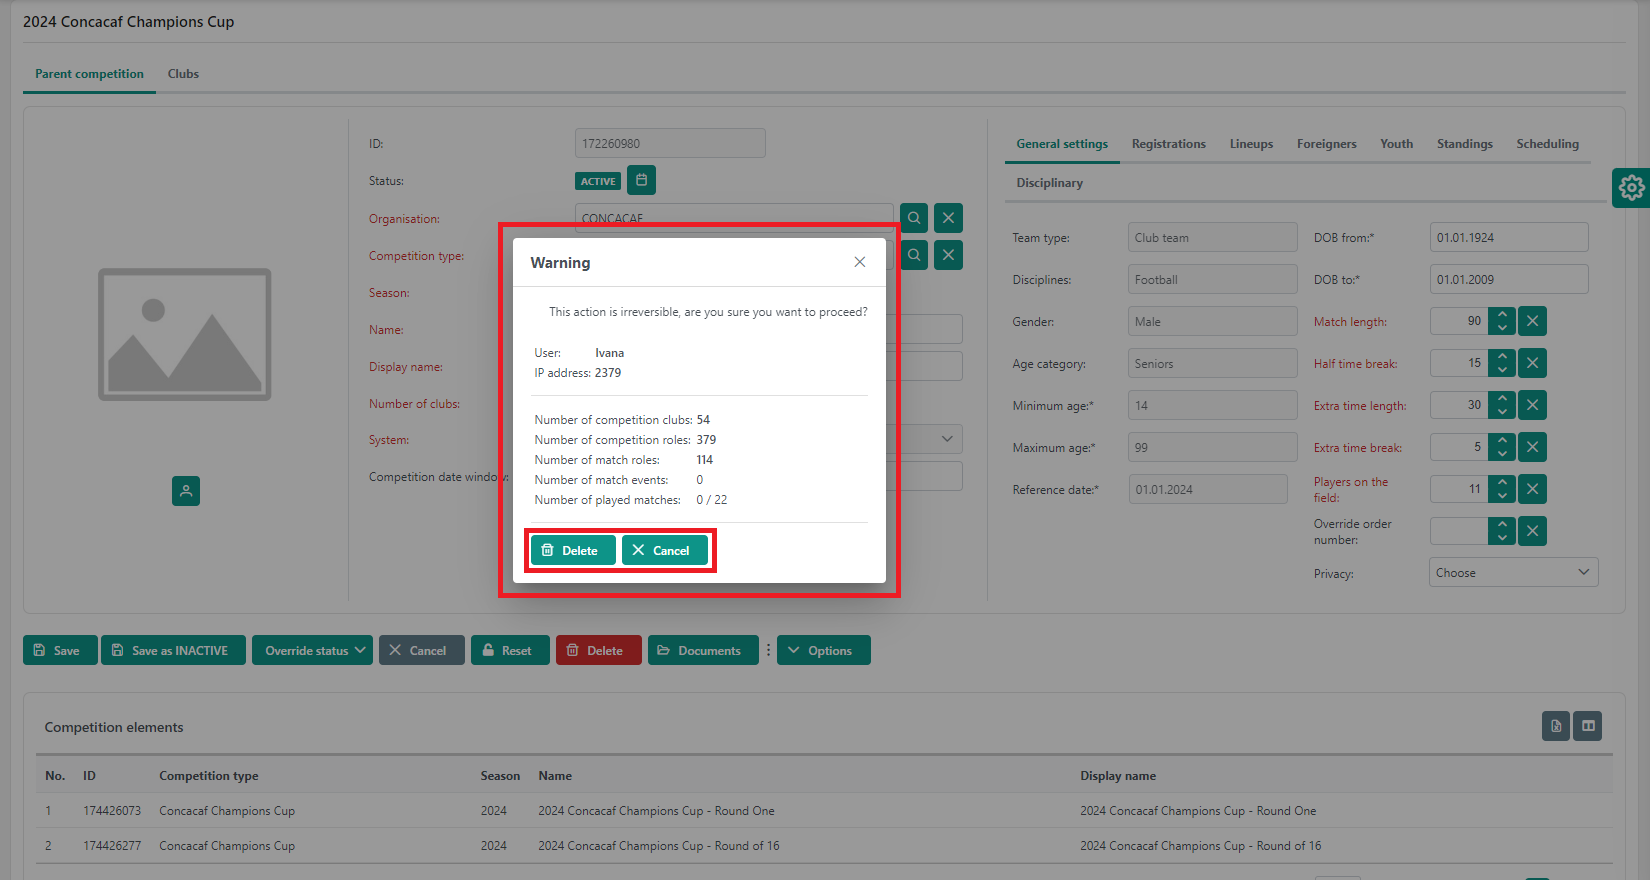Clear the Players on the field value

[1532, 489]
